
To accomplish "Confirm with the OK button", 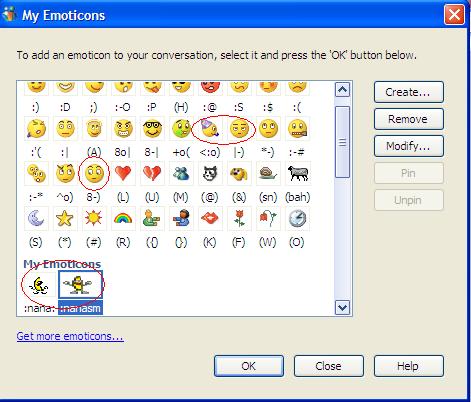I will pos(249,366).
